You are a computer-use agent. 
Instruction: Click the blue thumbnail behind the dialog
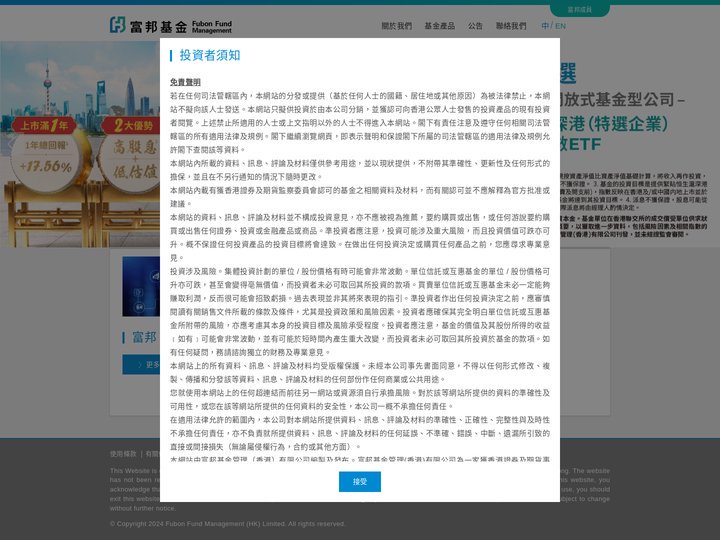(141, 287)
